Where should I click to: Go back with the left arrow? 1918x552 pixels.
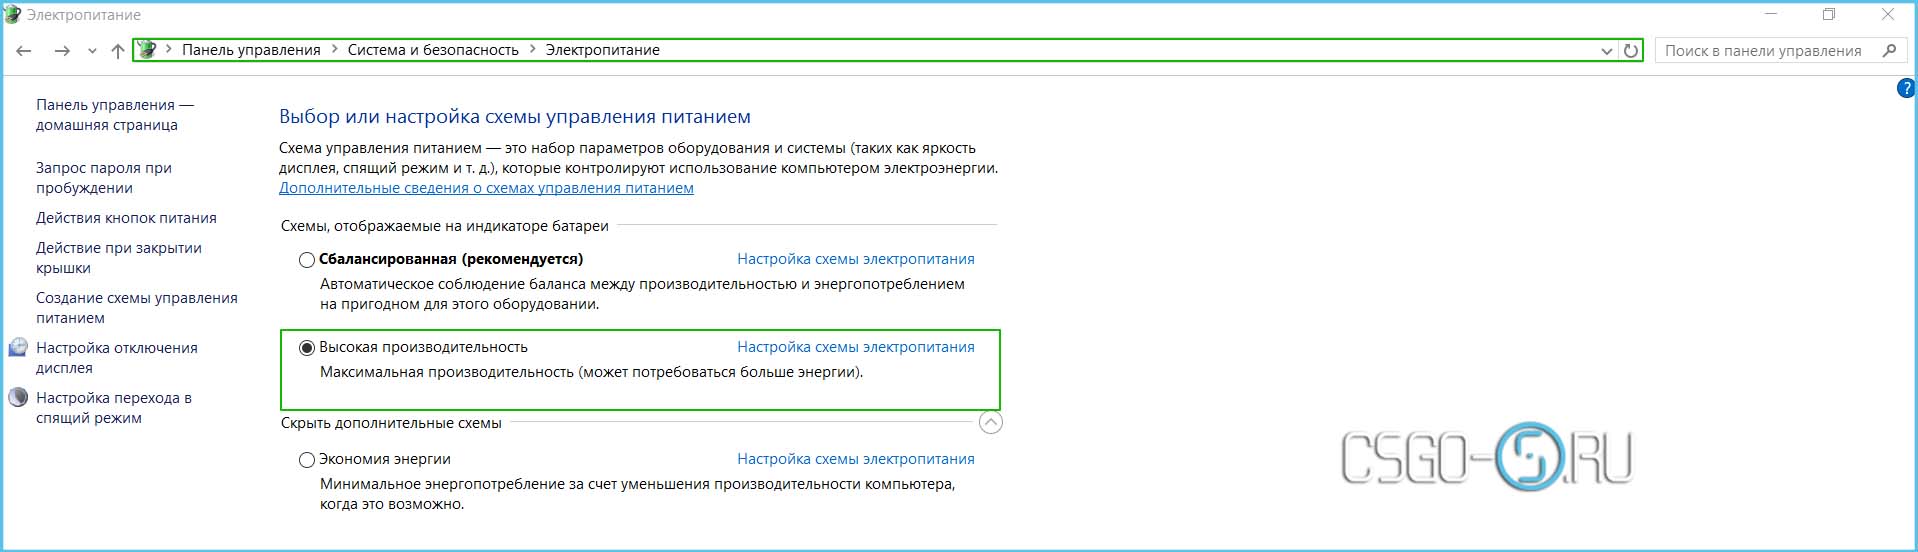pos(24,50)
